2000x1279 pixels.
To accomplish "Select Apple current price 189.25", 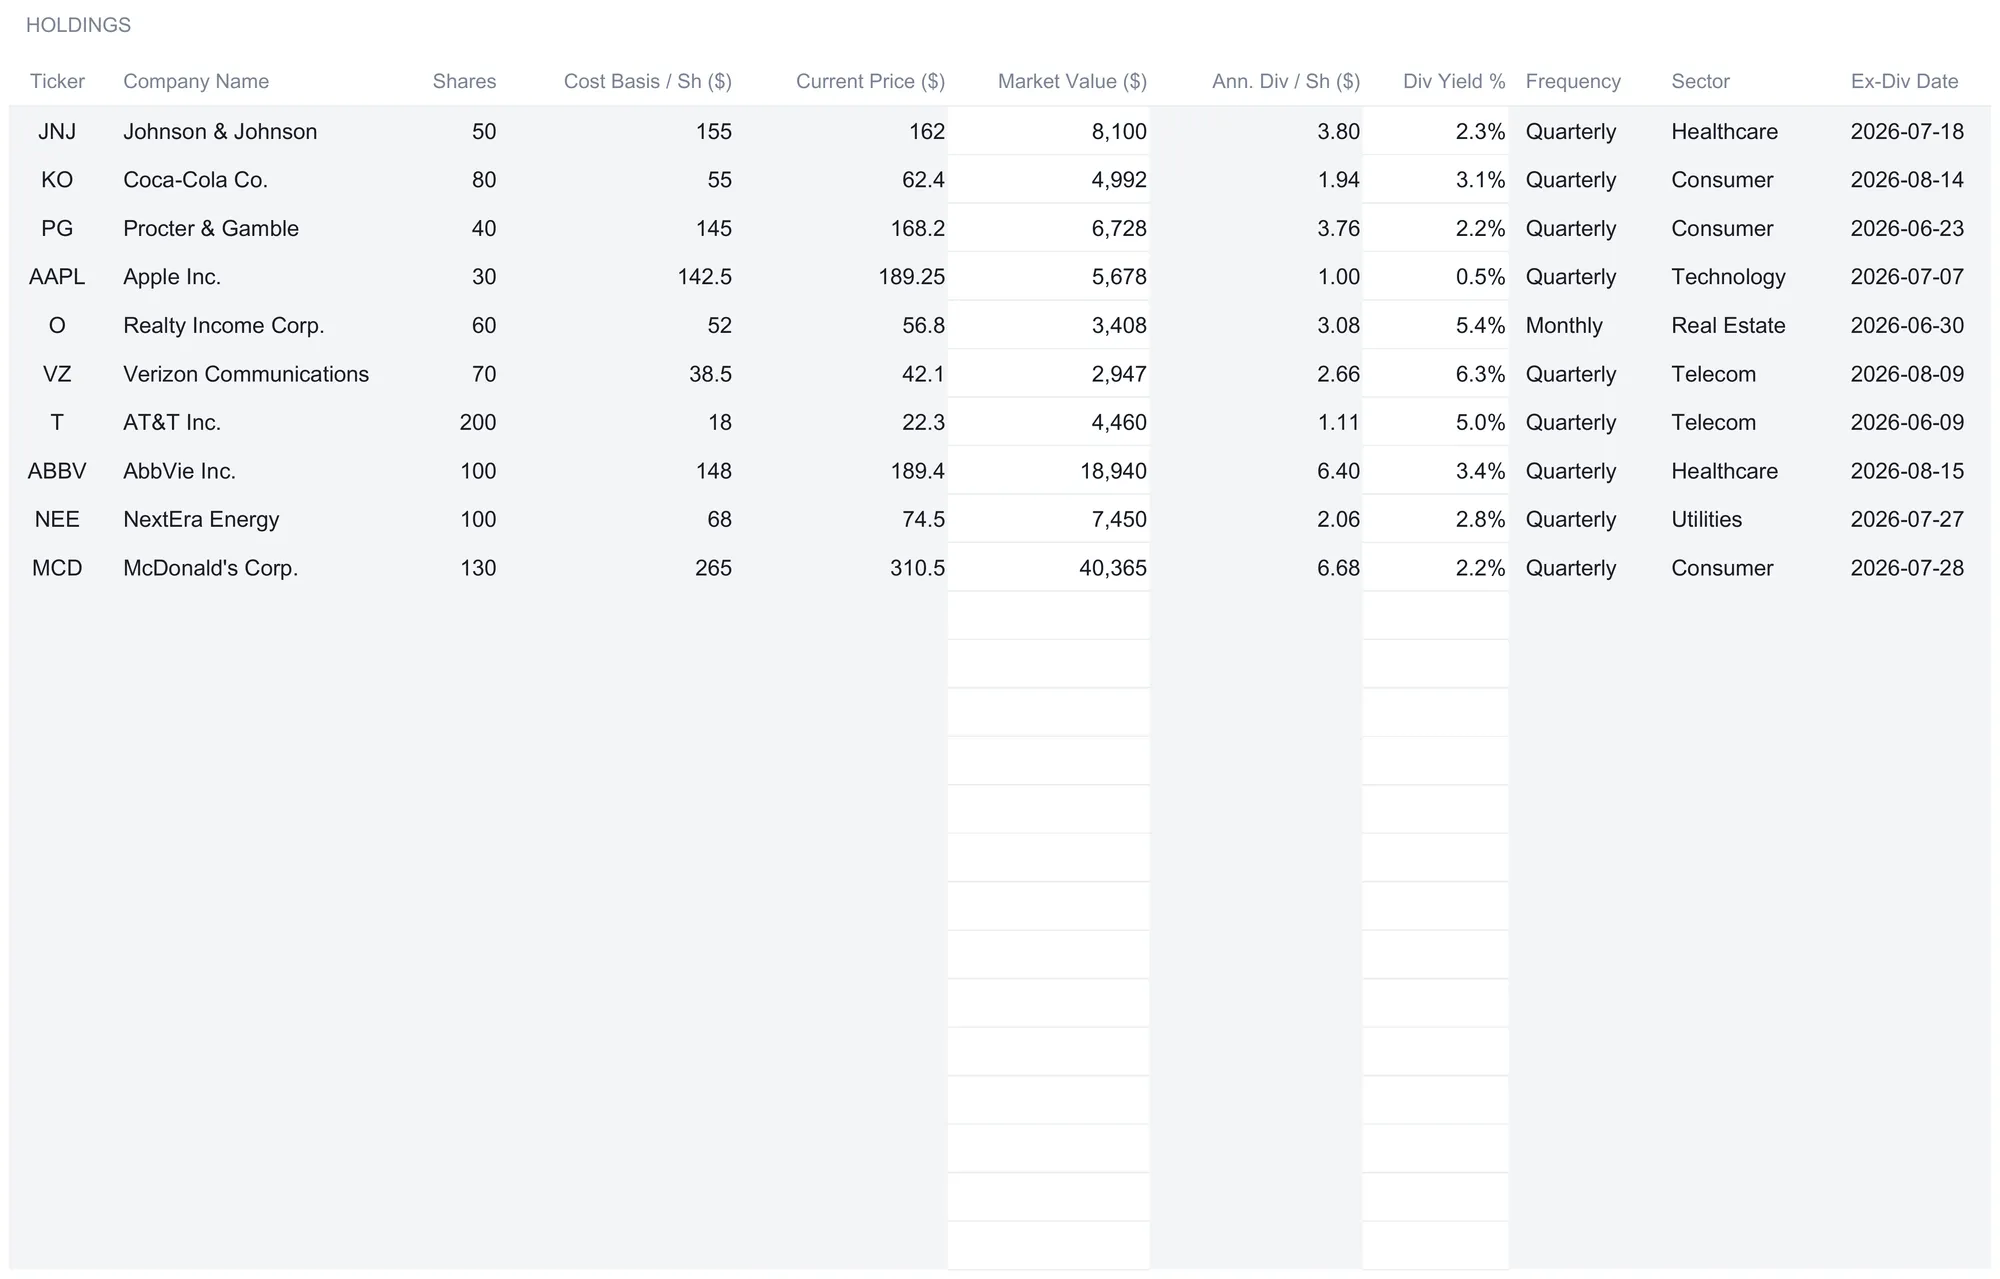I will click(x=843, y=277).
